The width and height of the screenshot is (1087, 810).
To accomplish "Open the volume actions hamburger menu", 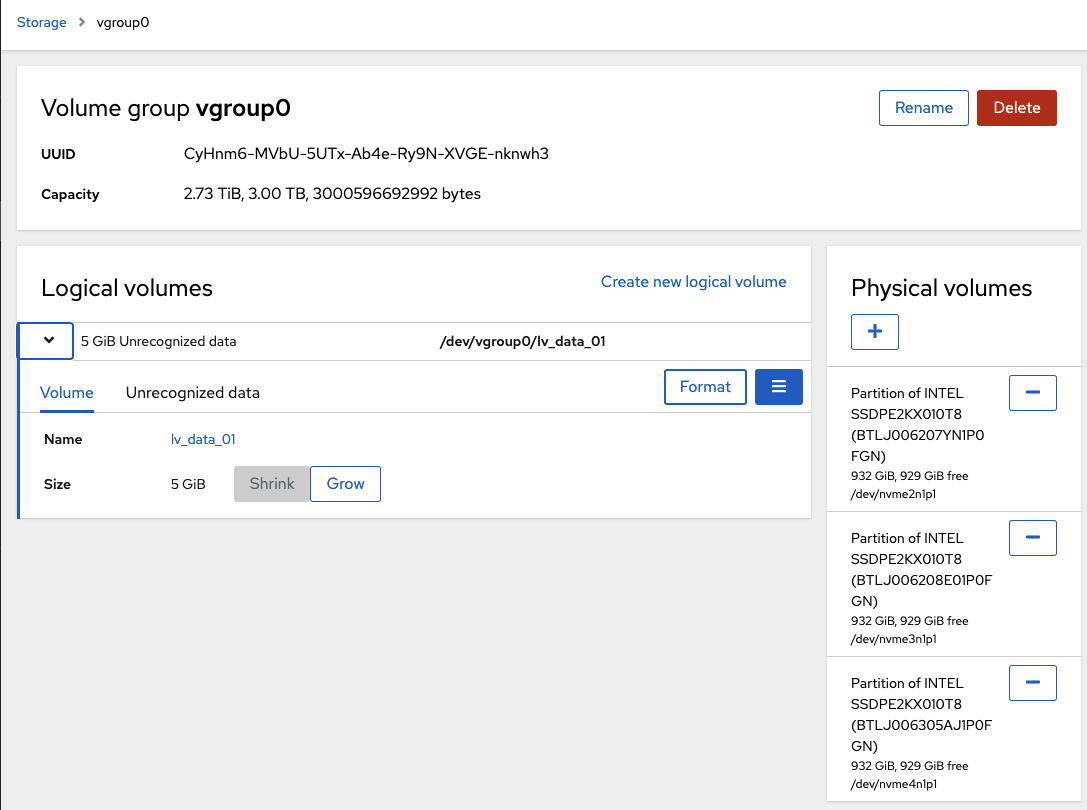I will [x=778, y=385].
